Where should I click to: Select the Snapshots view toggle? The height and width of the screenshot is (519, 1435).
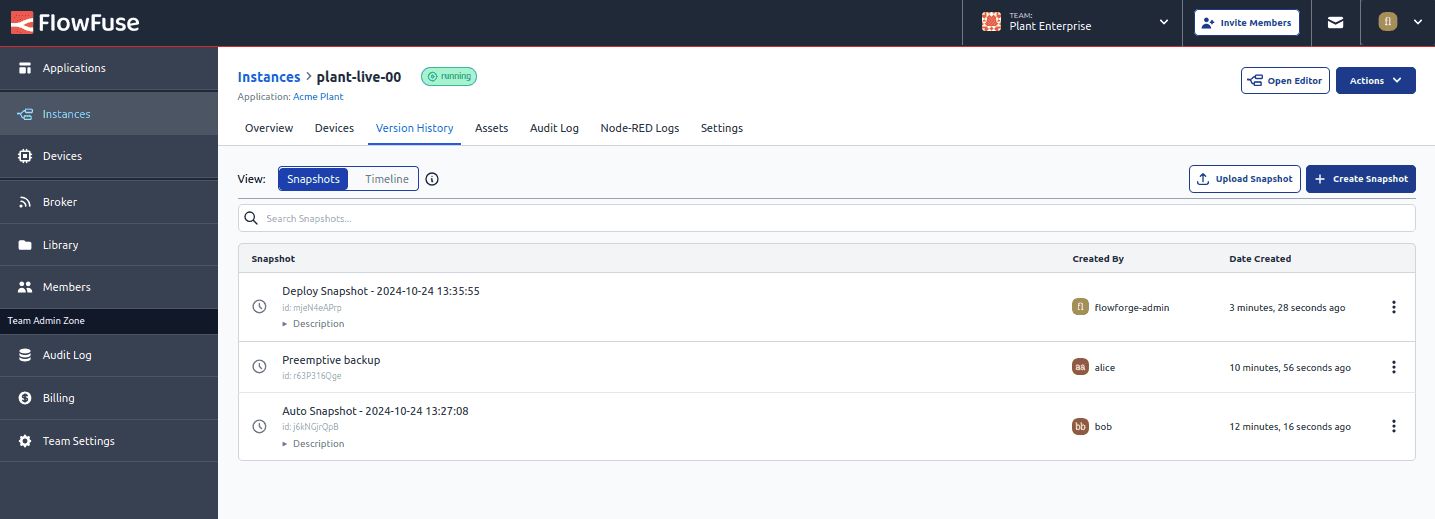tap(313, 179)
